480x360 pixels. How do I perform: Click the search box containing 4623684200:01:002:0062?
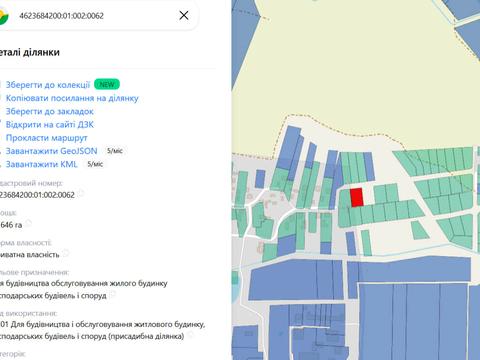click(x=98, y=15)
